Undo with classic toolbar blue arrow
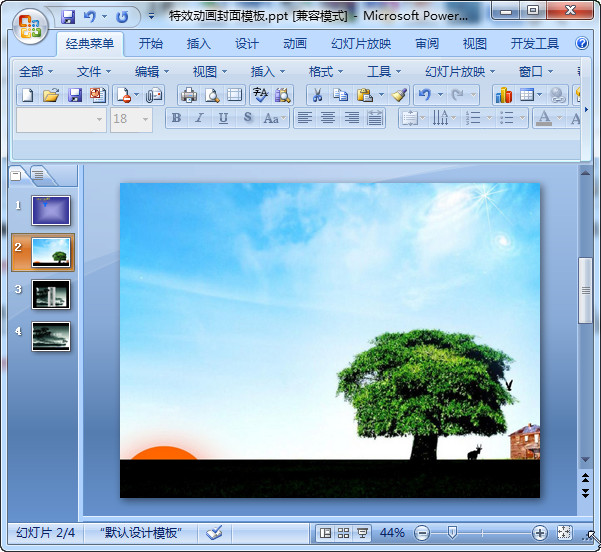601x552 pixels. point(425,94)
